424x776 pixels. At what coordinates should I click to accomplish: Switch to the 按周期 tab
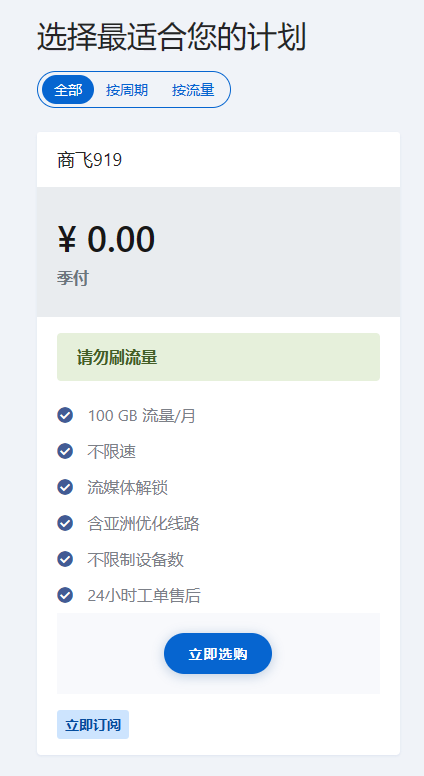coord(127,90)
